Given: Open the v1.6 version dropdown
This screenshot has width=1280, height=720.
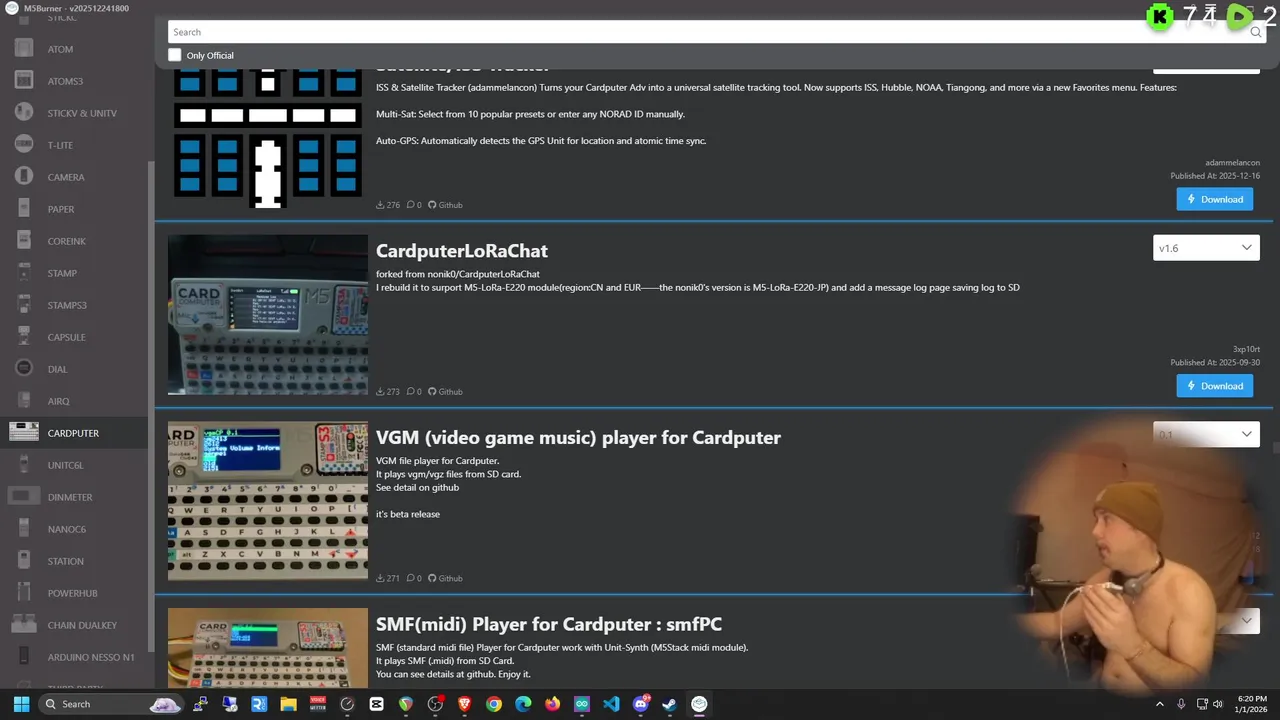Looking at the screenshot, I should pyautogui.click(x=1206, y=248).
